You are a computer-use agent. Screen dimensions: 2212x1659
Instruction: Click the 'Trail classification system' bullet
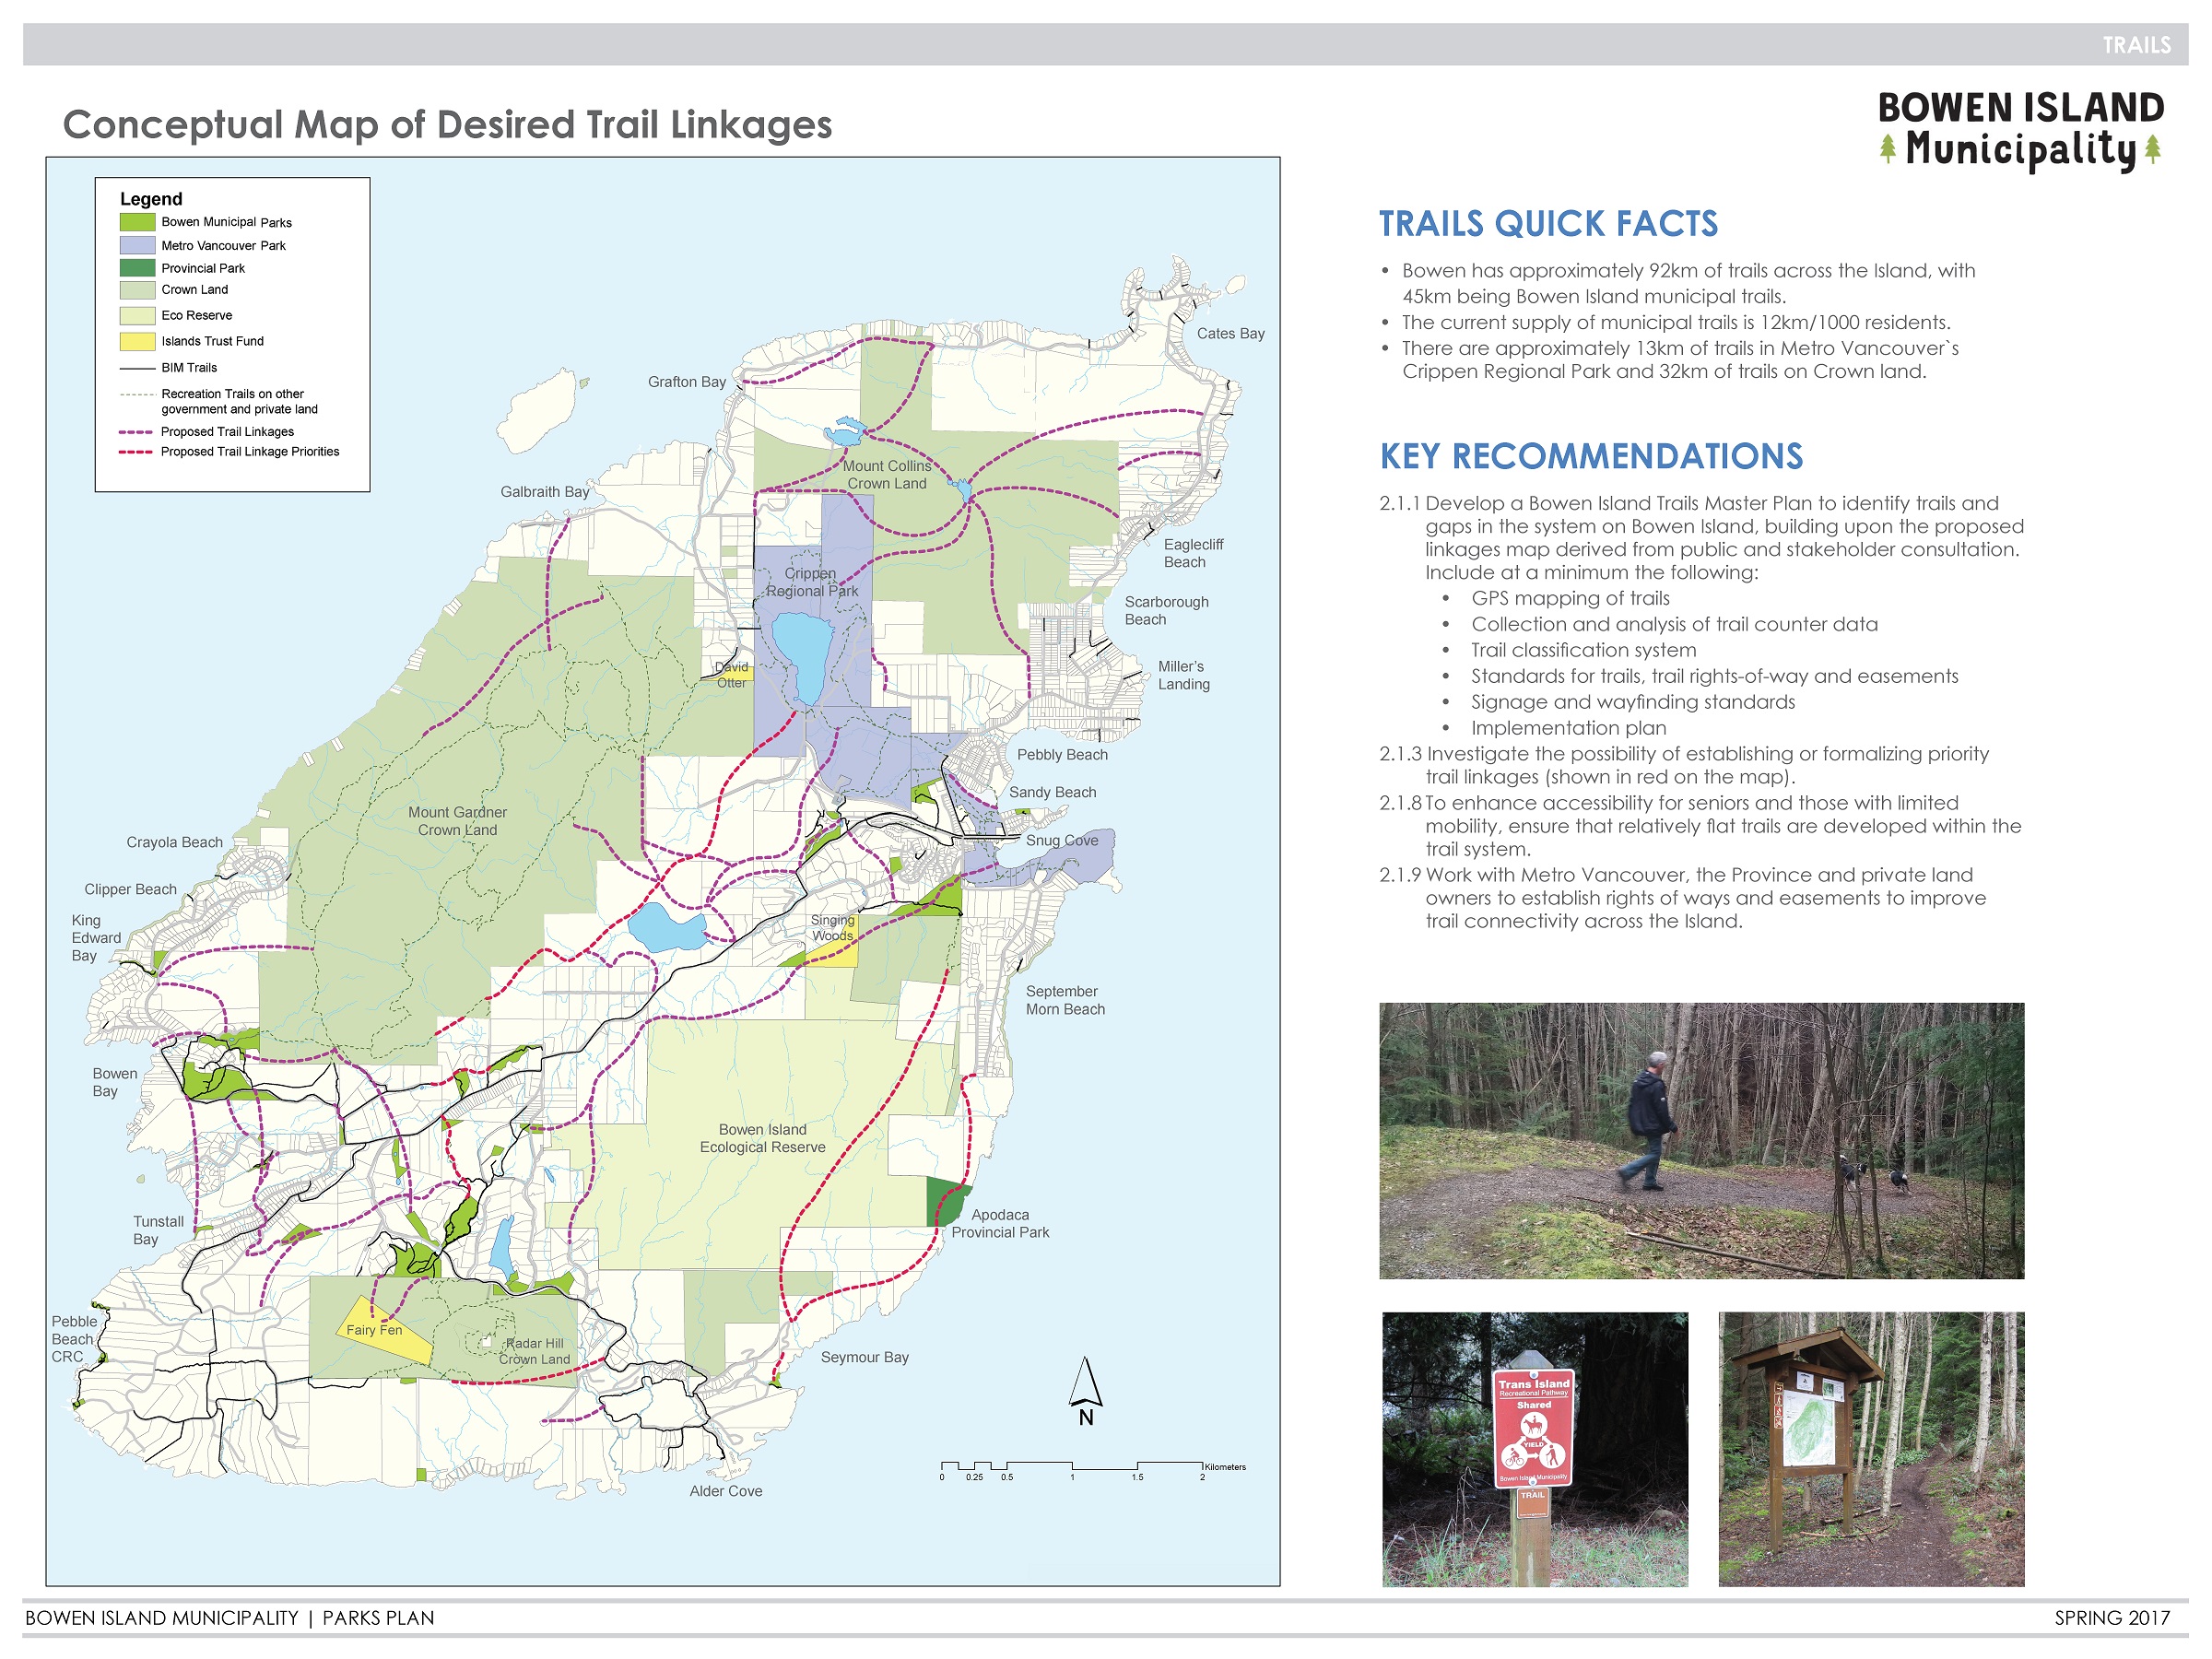[1583, 650]
